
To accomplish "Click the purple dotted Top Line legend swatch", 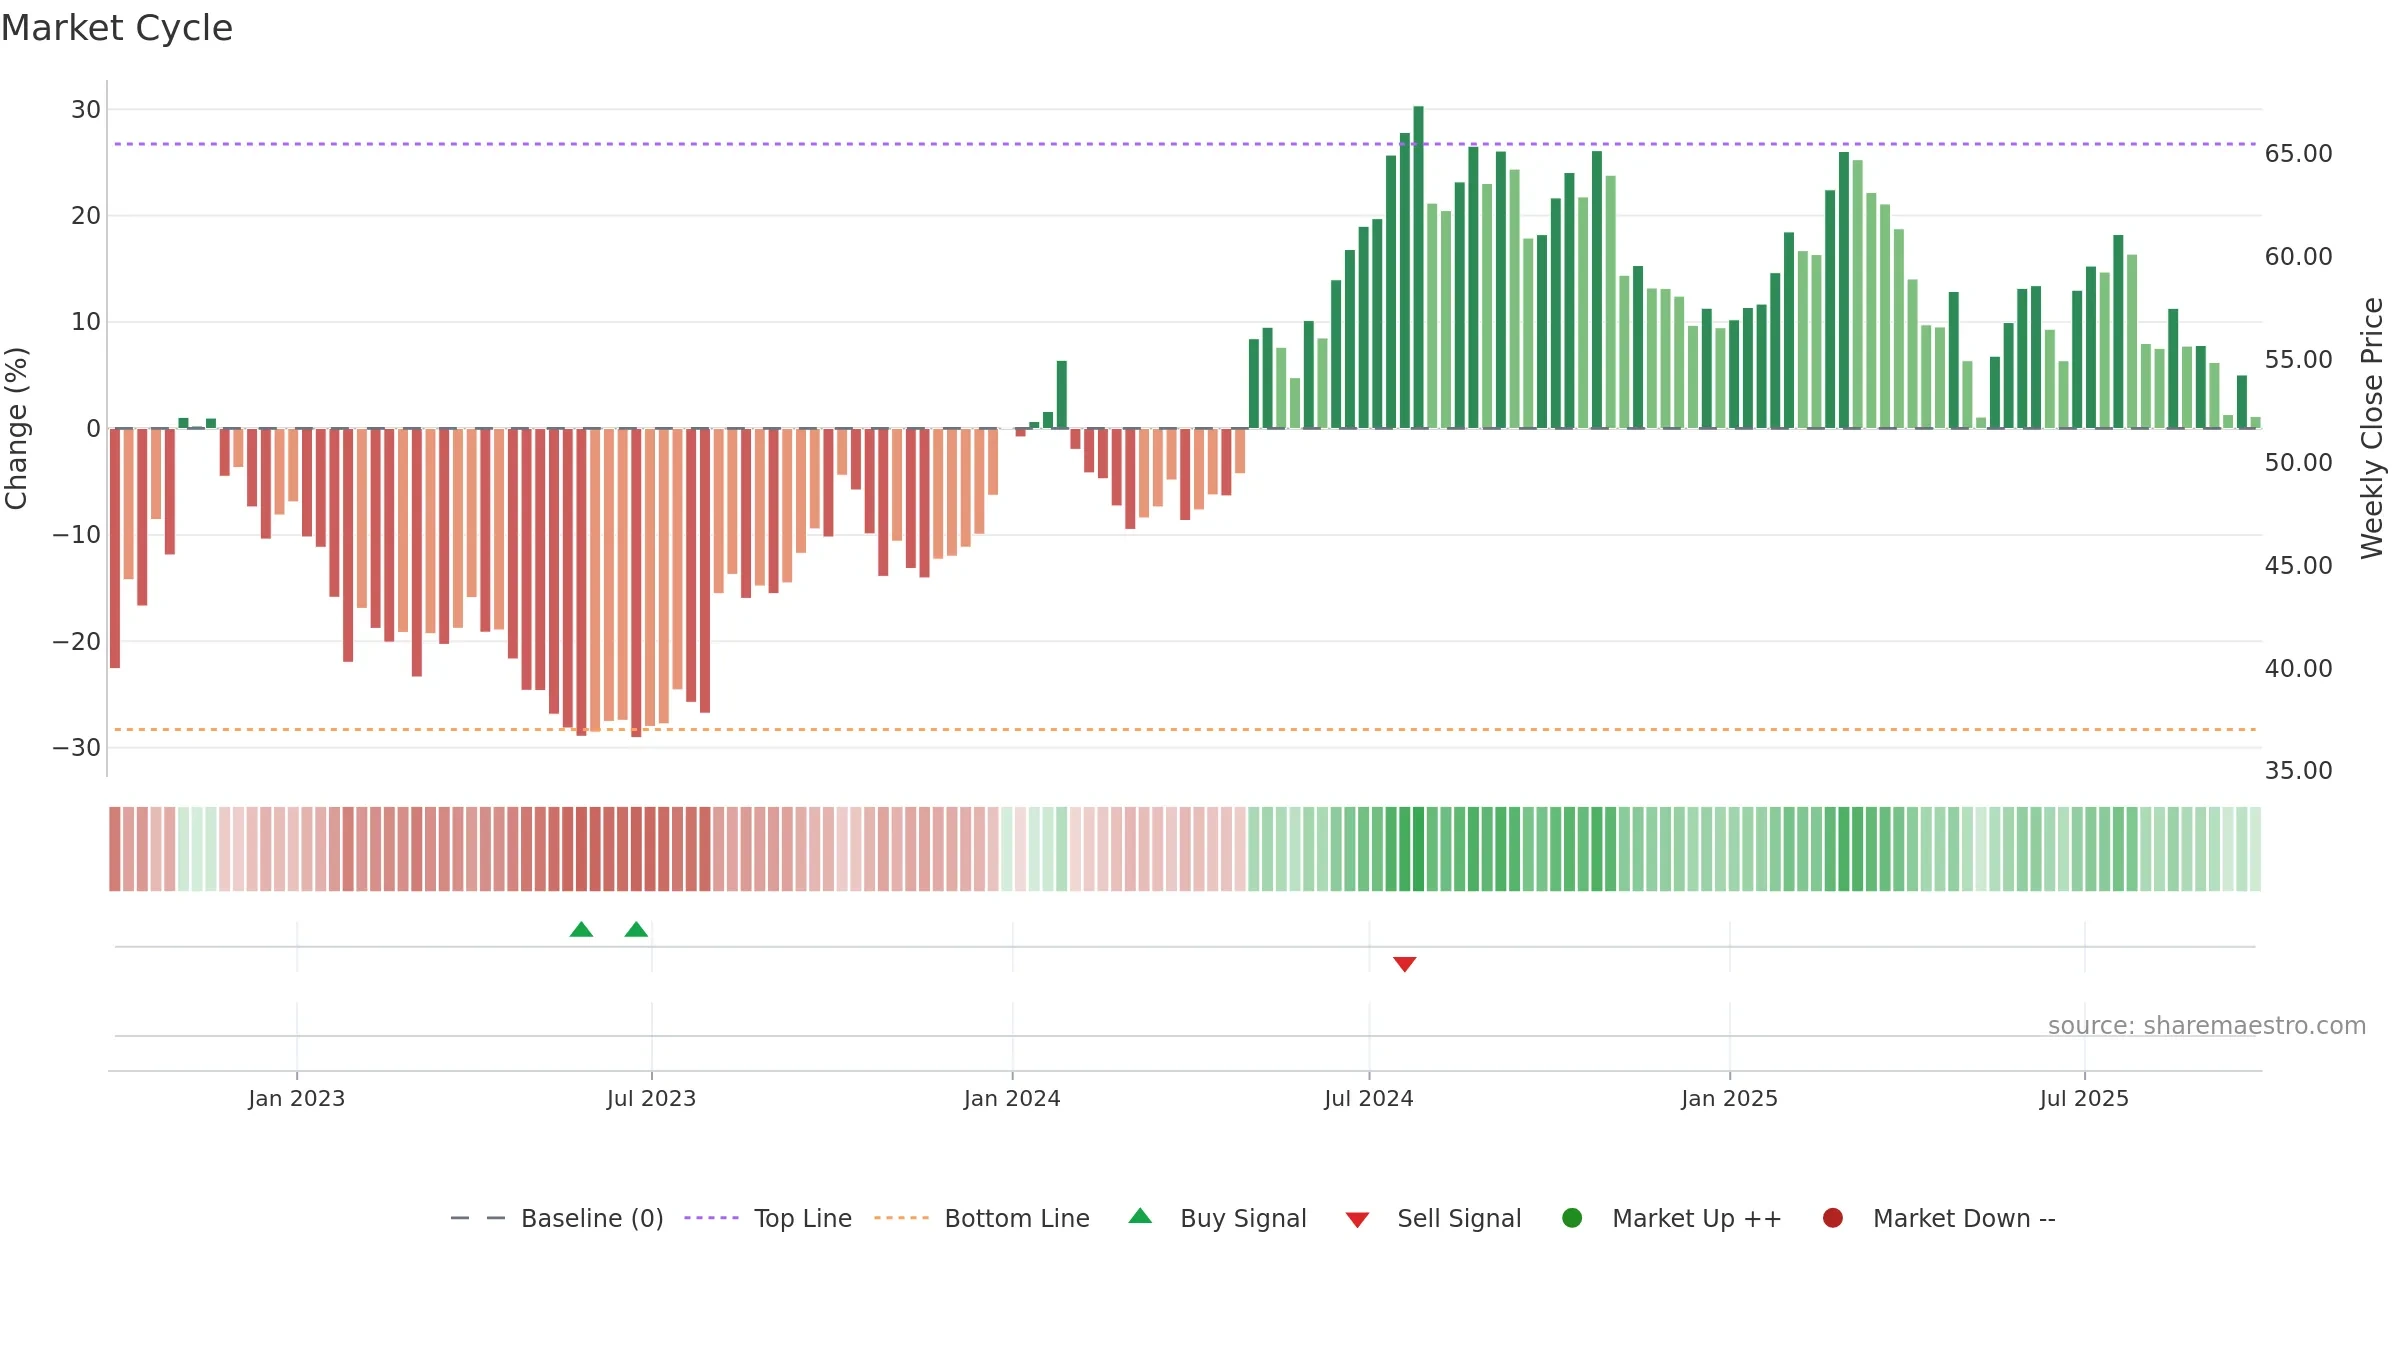I will 711,1218.
